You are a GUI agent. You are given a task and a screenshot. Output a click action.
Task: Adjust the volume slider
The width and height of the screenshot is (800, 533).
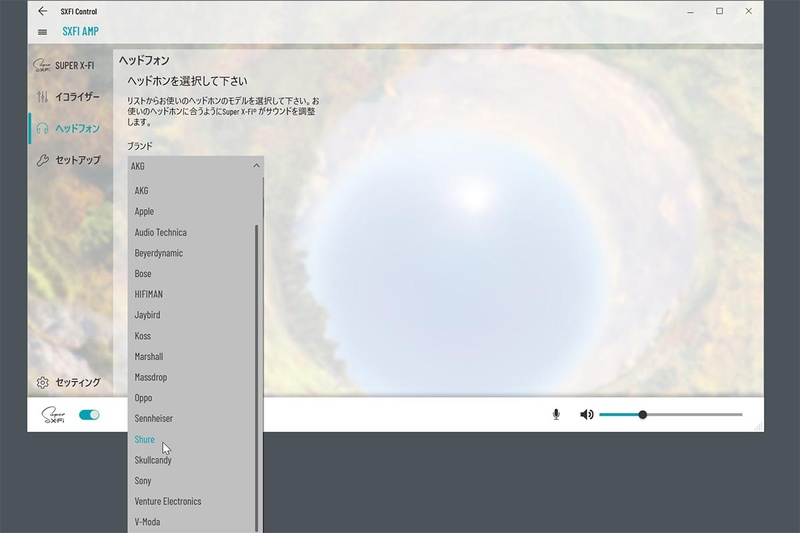click(x=670, y=415)
